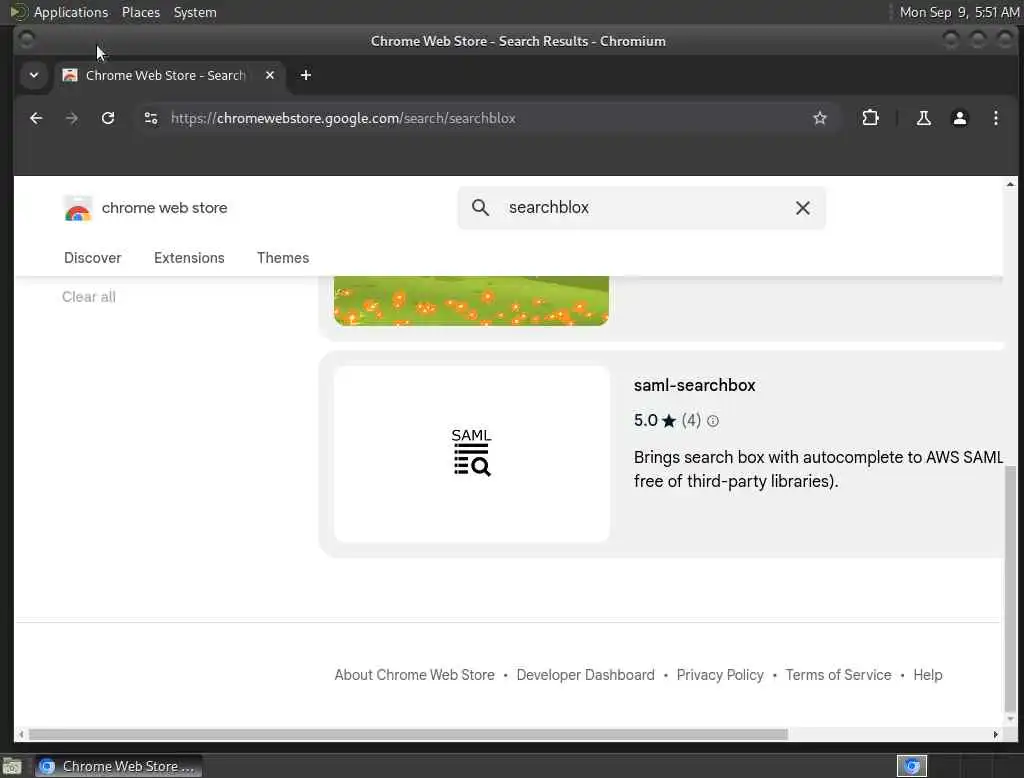Open About Chrome Web Store link
The image size is (1024, 778).
click(414, 675)
